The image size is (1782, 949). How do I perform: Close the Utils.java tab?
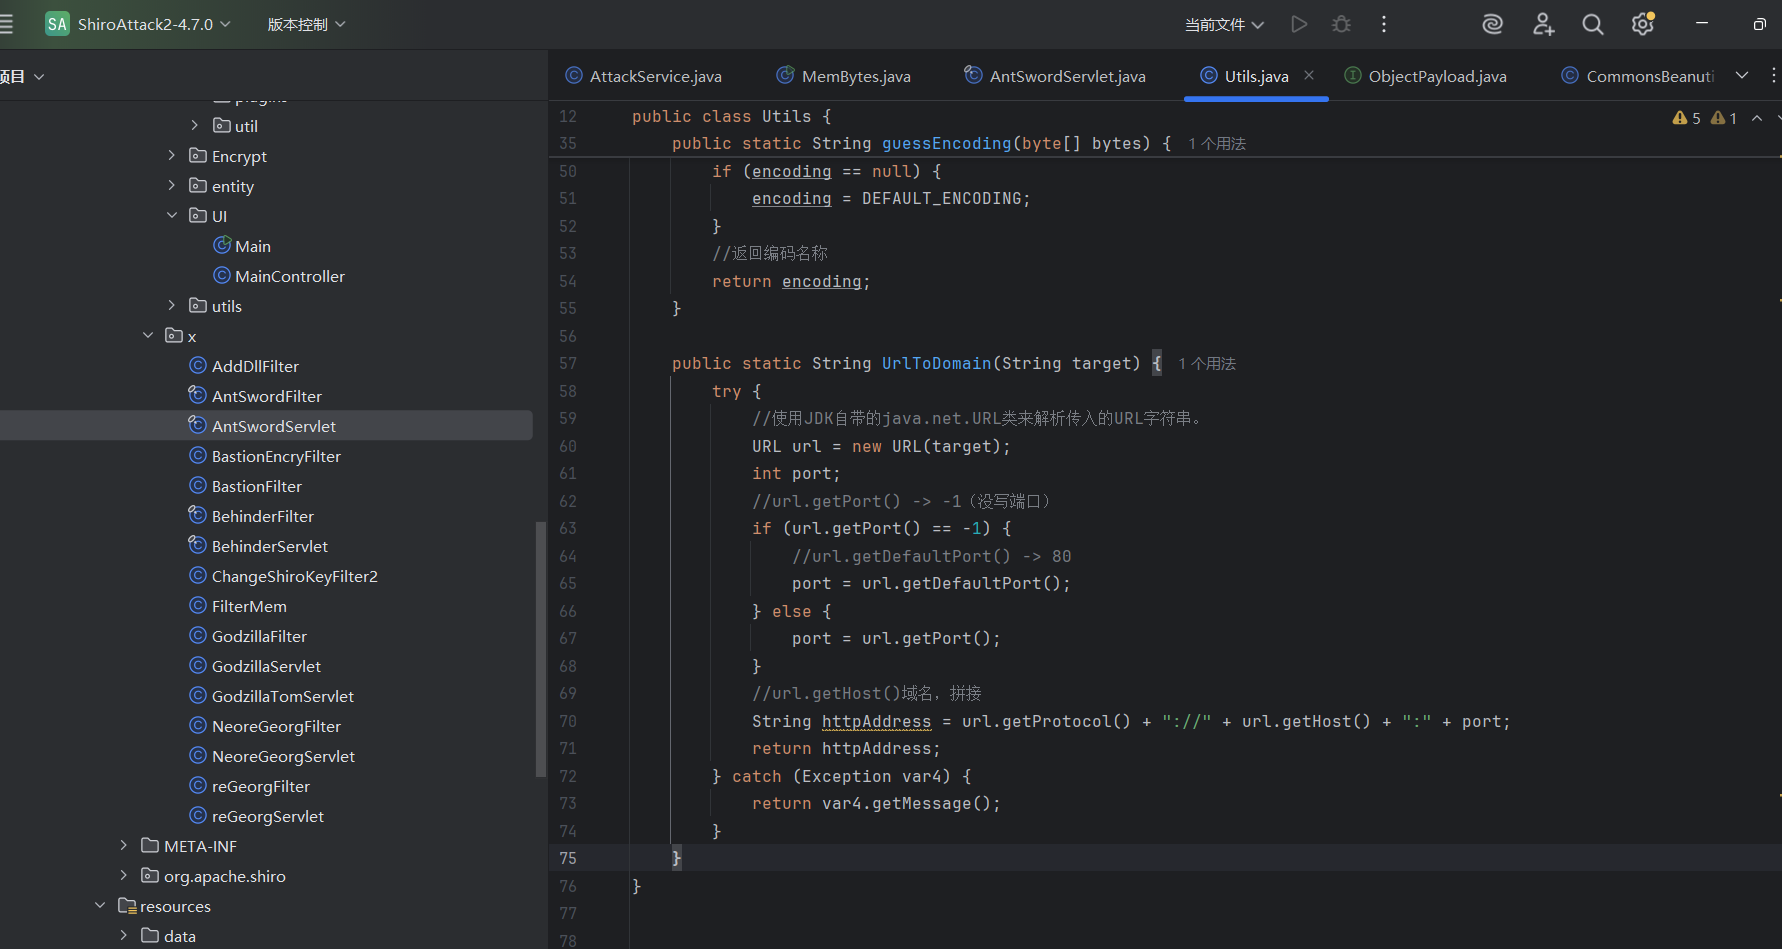click(1309, 76)
